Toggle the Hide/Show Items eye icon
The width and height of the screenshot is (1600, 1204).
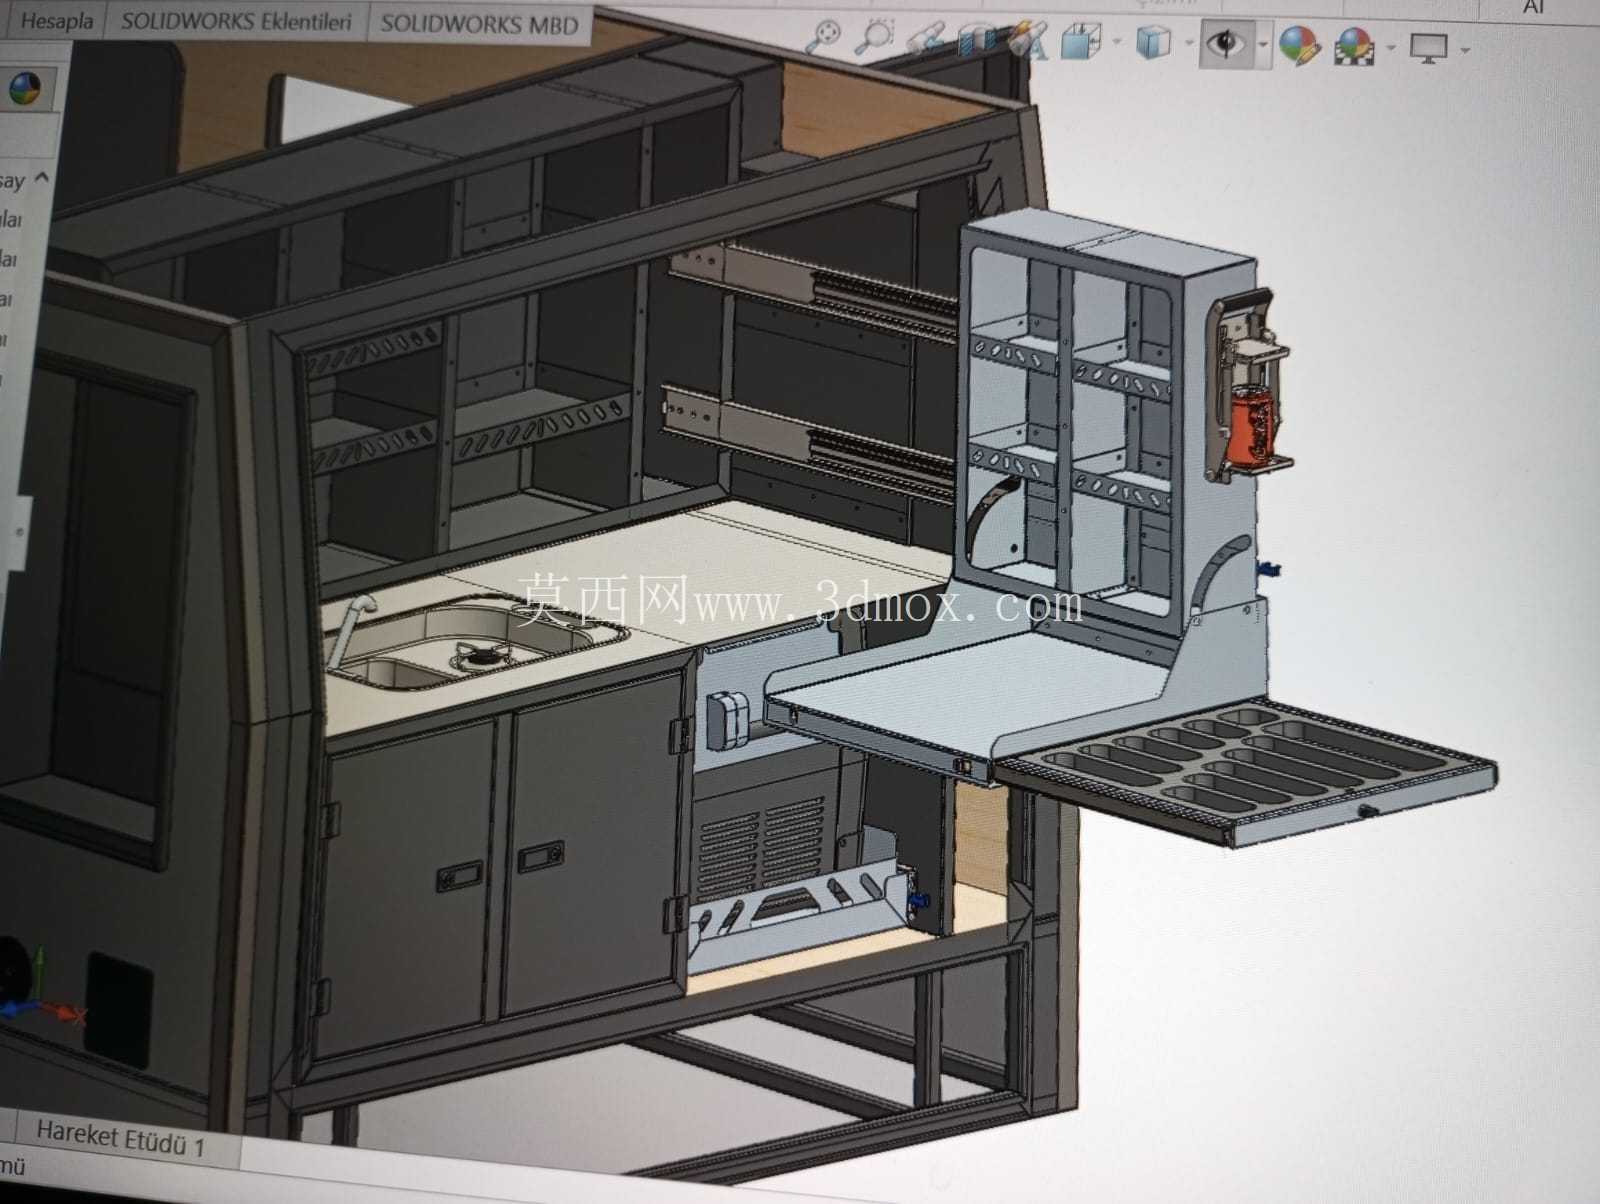coord(1226,44)
